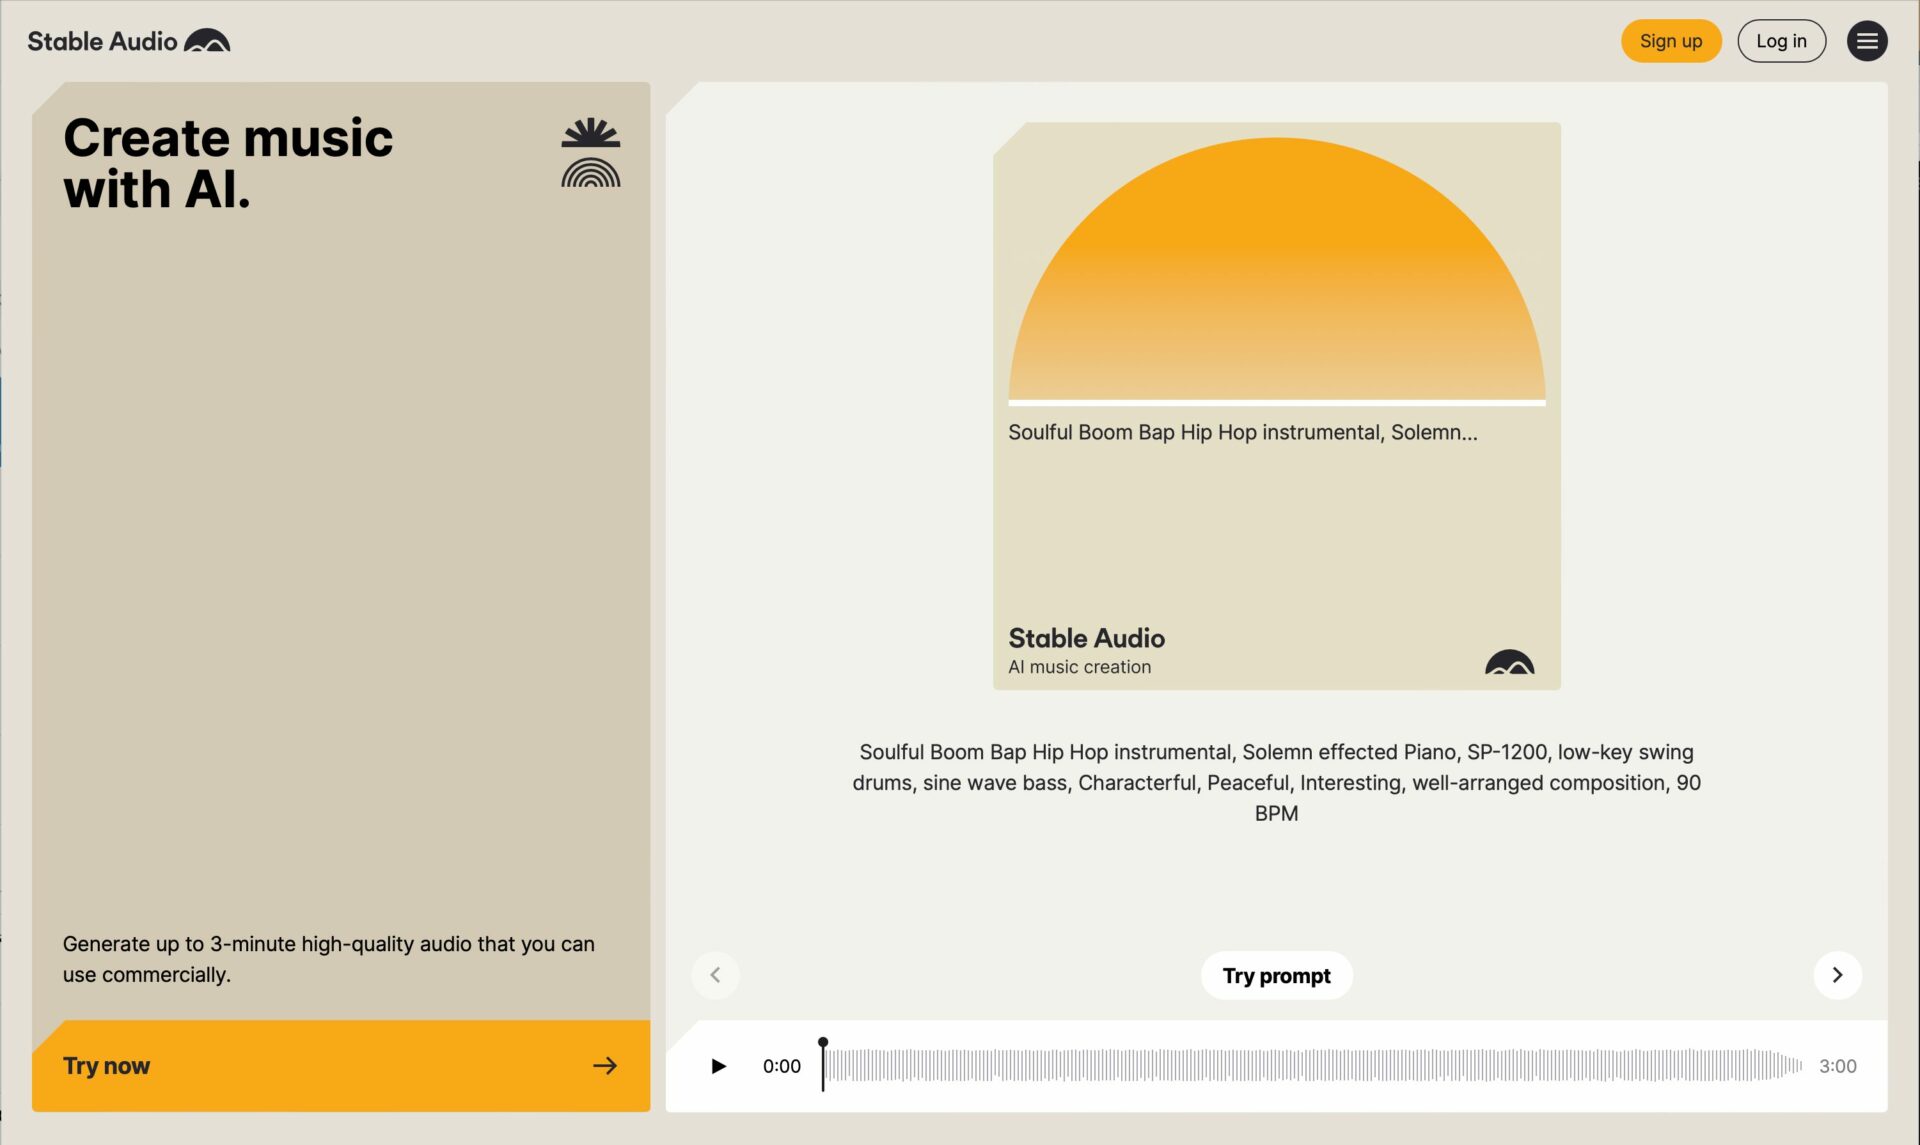Click the truncated "Soulful Boom Bap Hip Hop instrumental, Solemn..." title
Image resolution: width=1920 pixels, height=1145 pixels.
coord(1243,432)
